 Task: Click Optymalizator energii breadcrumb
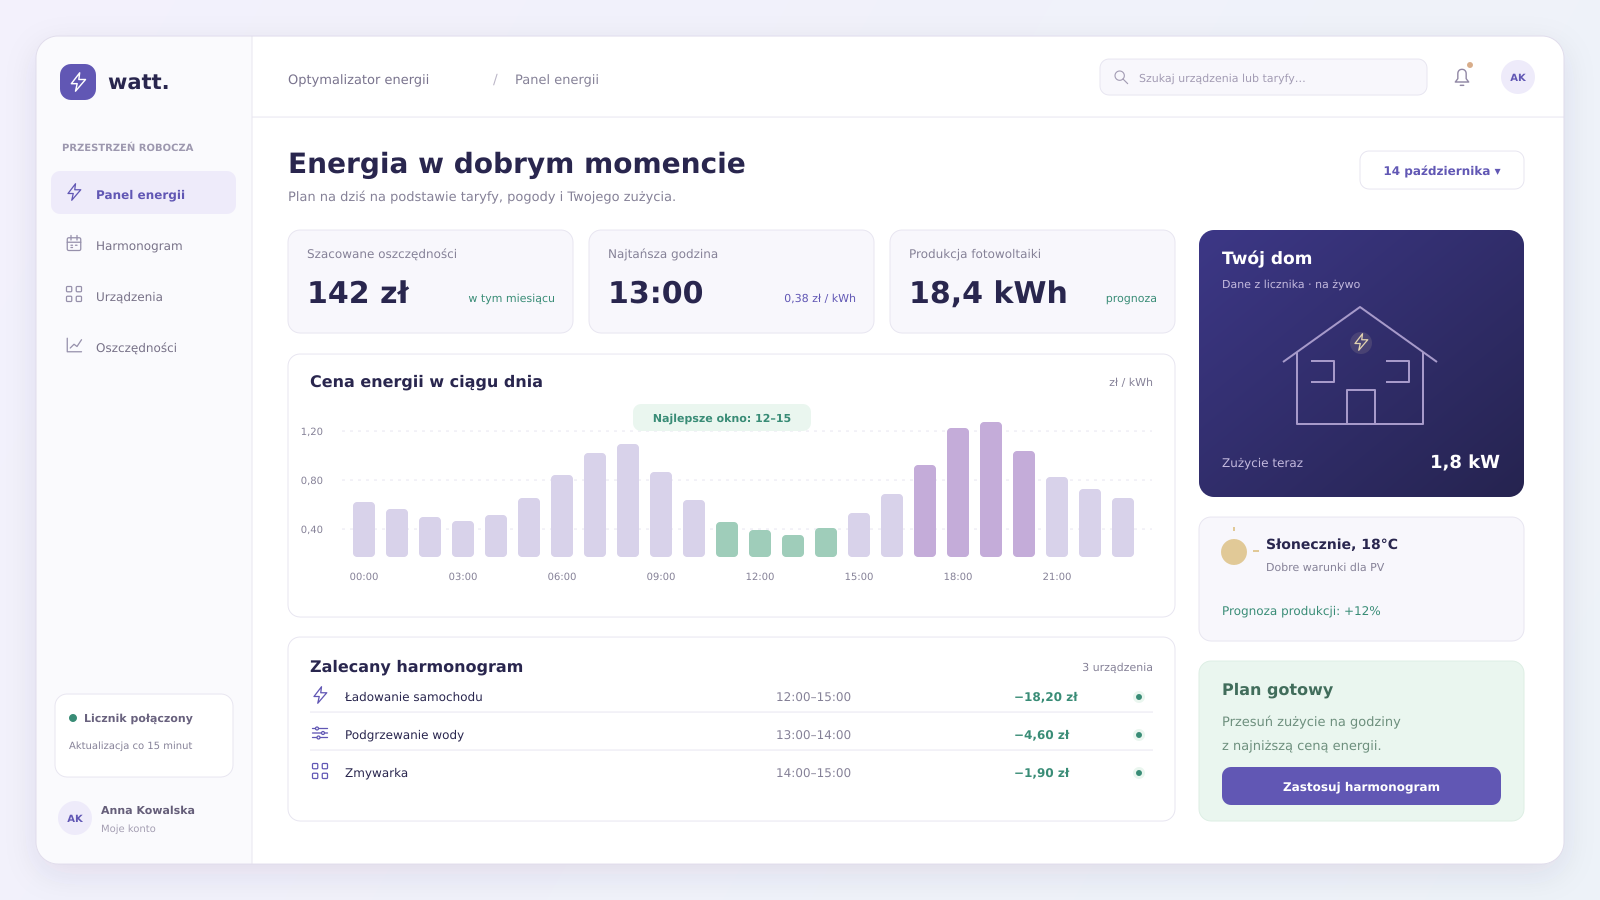[358, 79]
